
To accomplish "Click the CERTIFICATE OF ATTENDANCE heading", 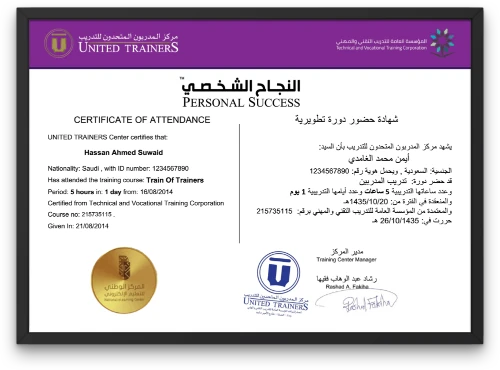I will tap(142, 120).
